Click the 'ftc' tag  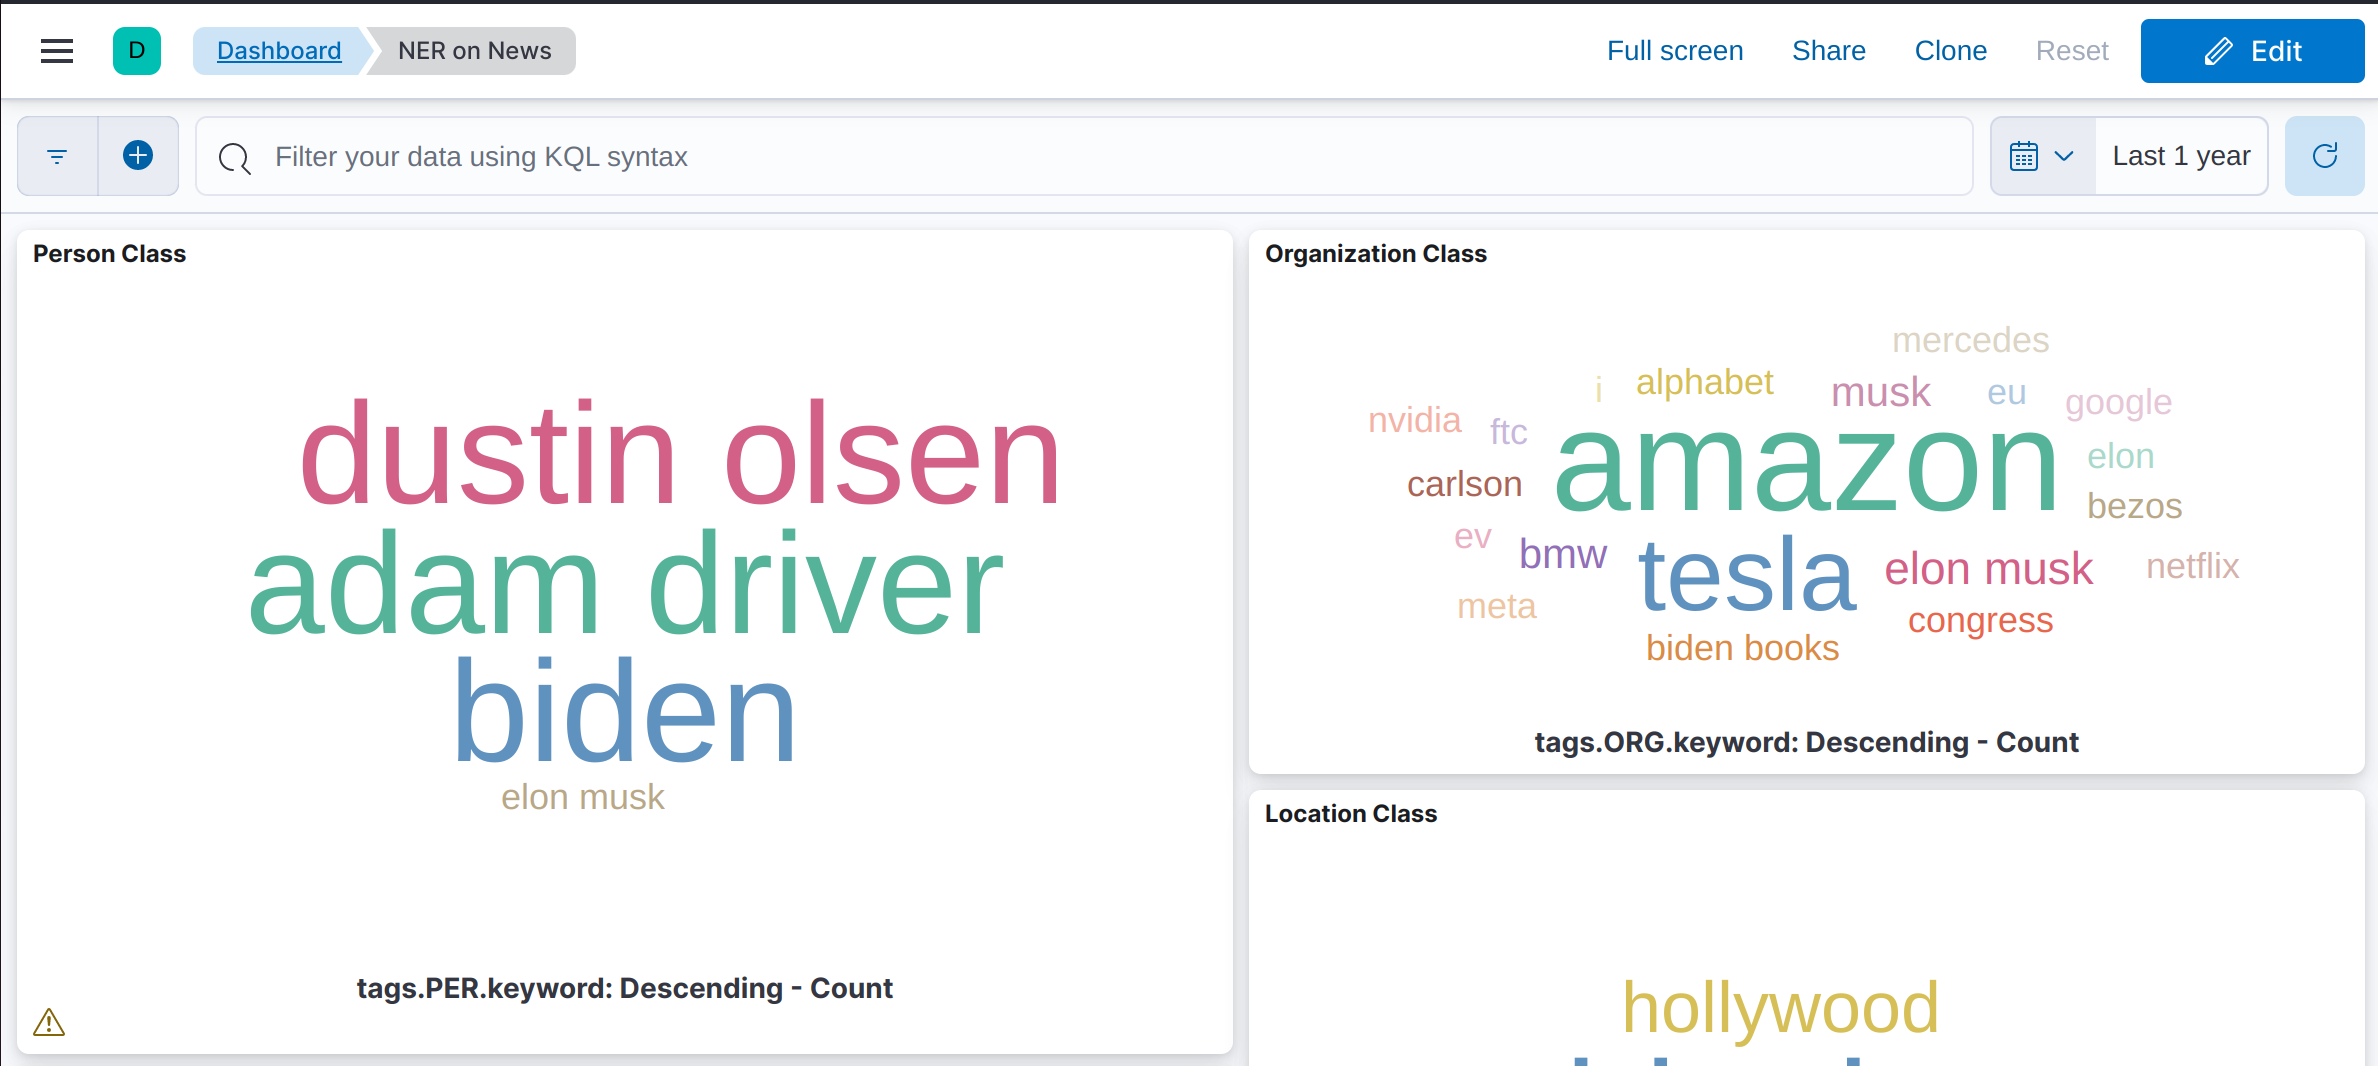(x=1508, y=432)
